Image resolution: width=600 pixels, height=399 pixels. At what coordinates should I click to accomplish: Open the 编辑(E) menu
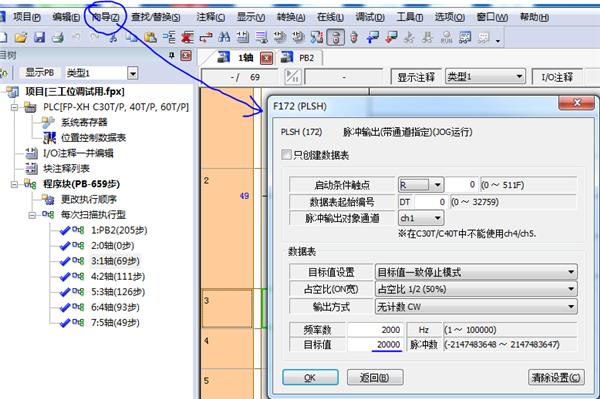(x=66, y=17)
